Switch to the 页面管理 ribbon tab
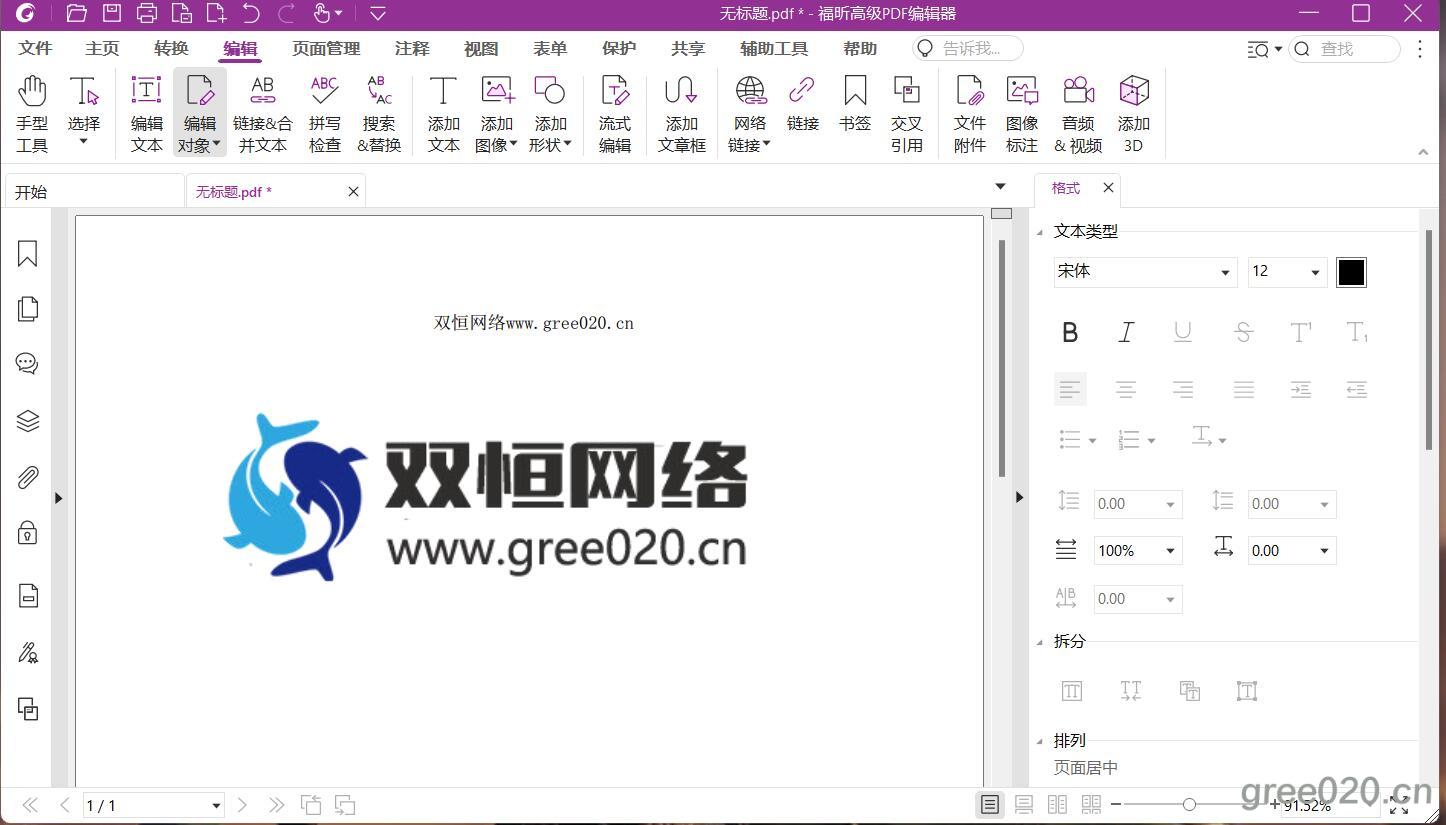1446x825 pixels. 326,48
